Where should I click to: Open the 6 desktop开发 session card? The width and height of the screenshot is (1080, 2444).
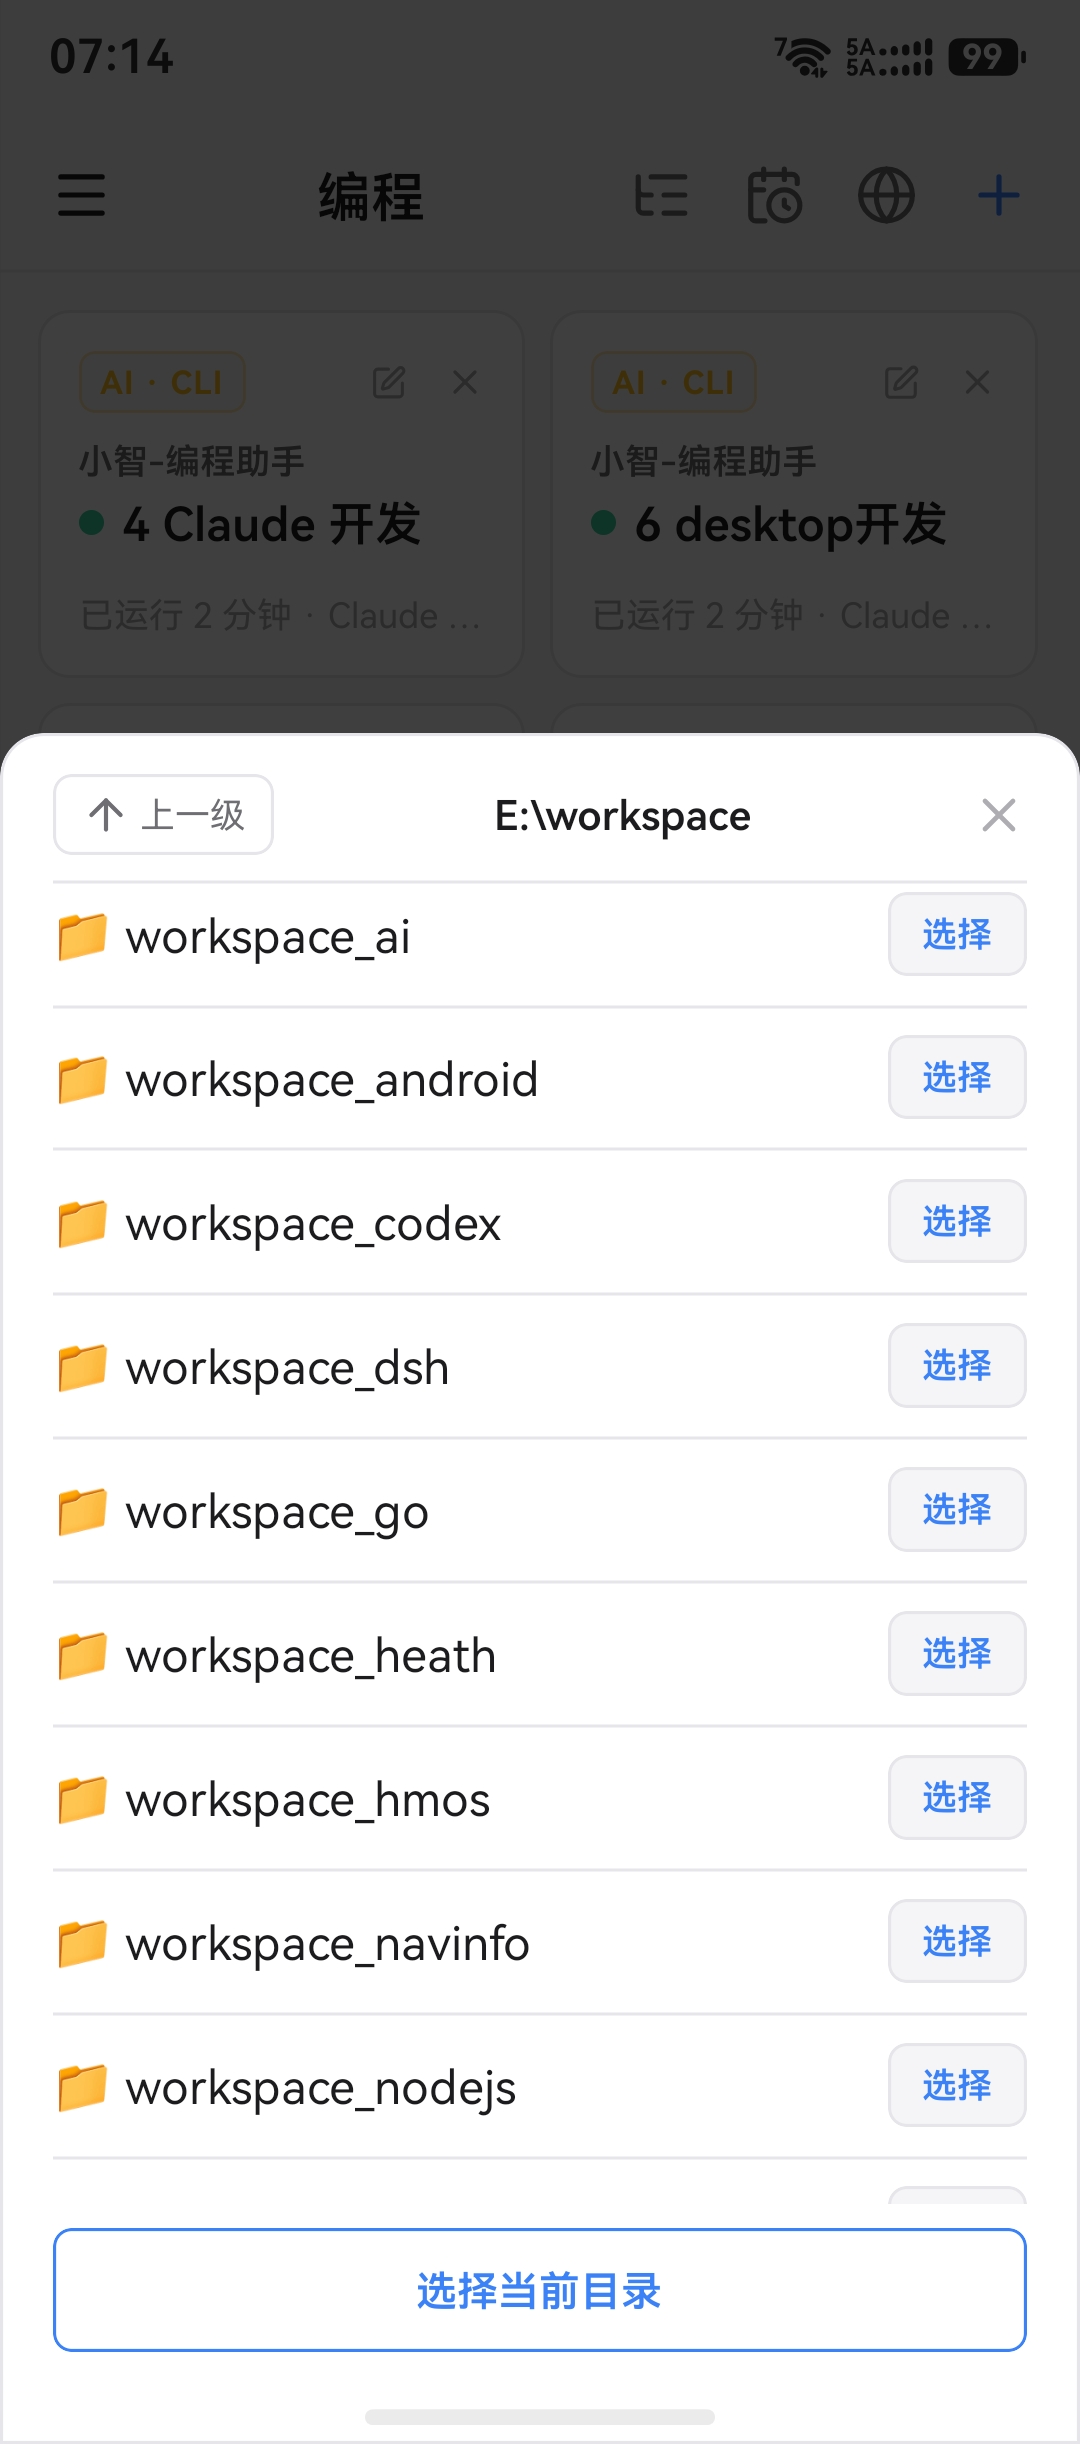tap(793, 494)
